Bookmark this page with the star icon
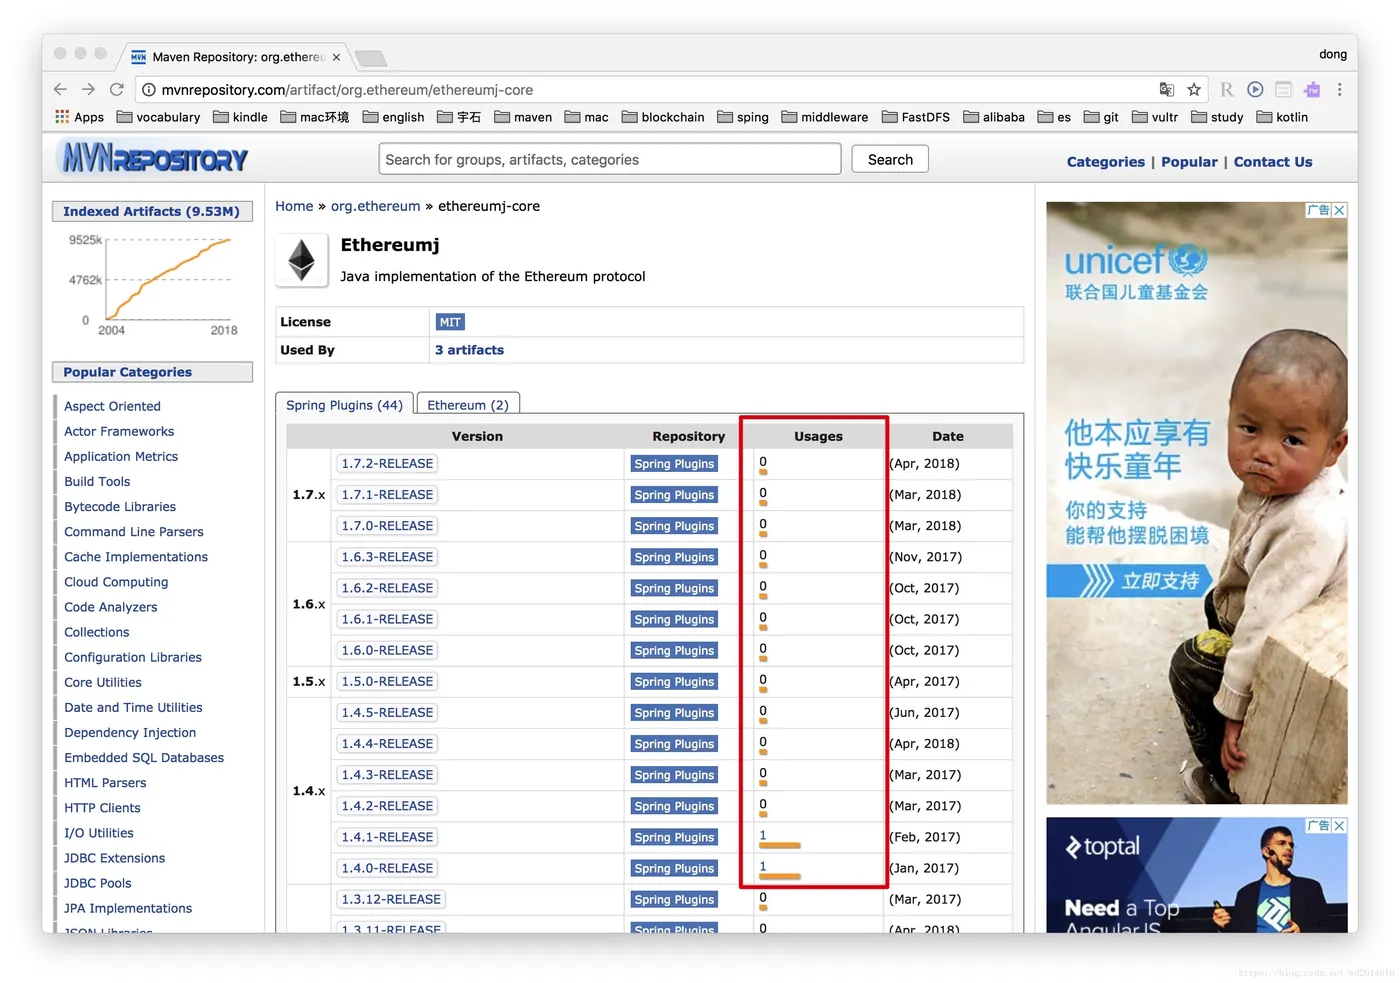 coord(1194,89)
